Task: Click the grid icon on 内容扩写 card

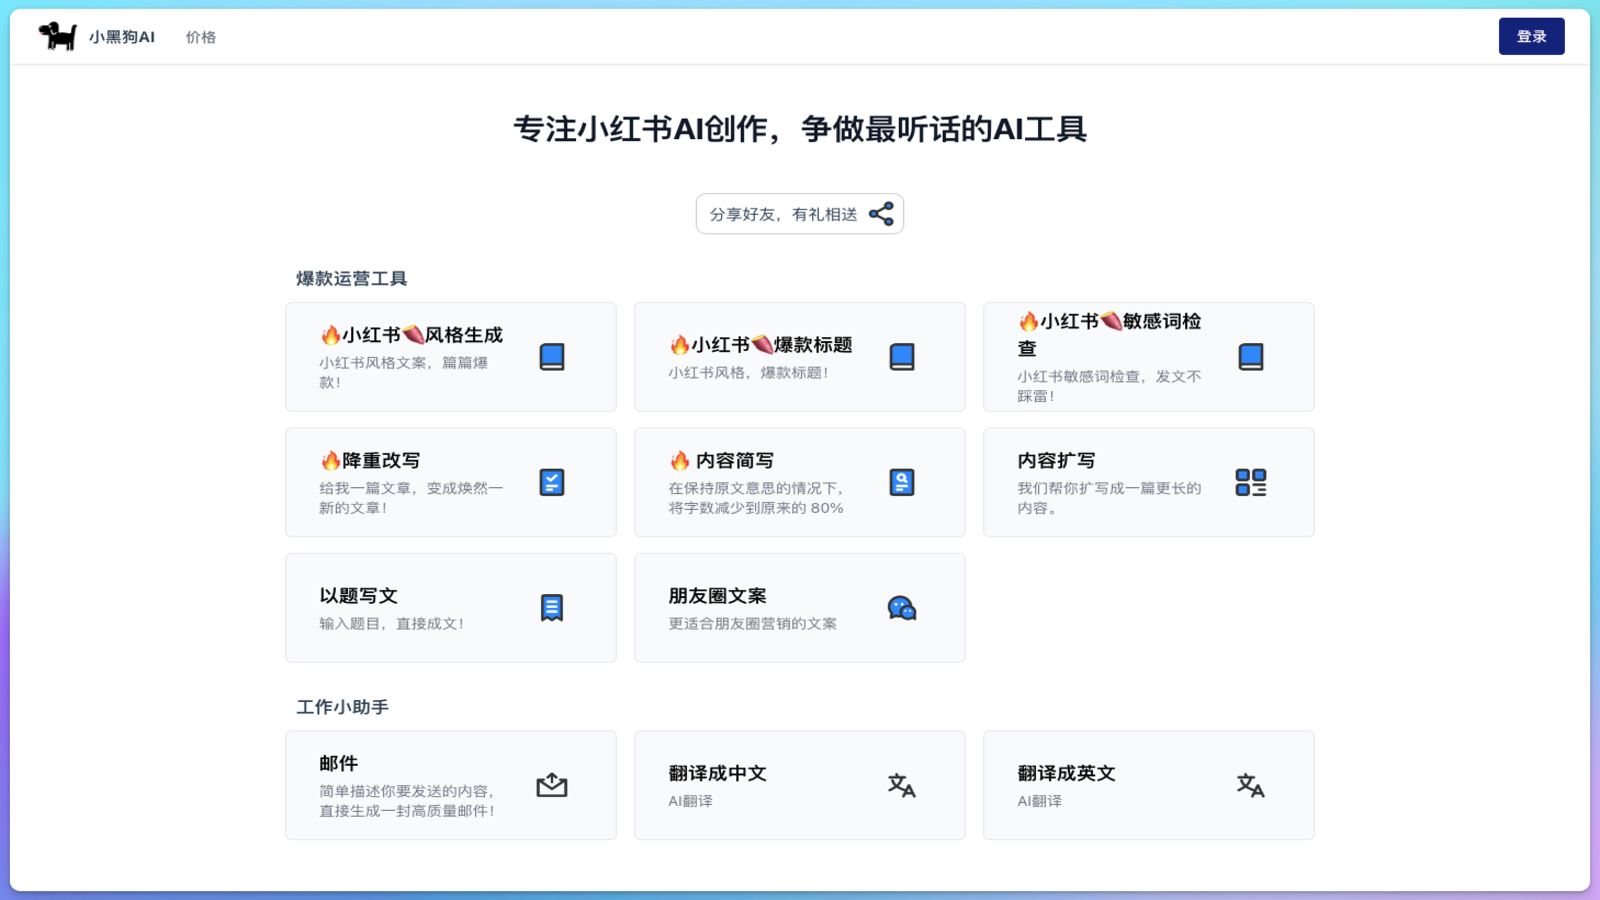Action: click(x=1251, y=482)
